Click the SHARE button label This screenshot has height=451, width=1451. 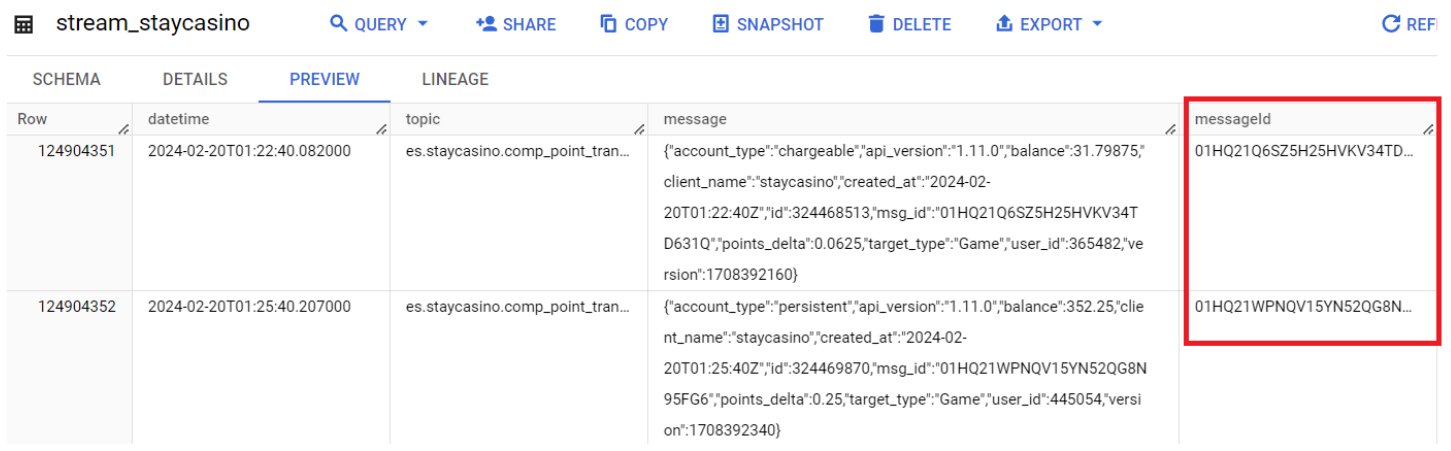530,25
